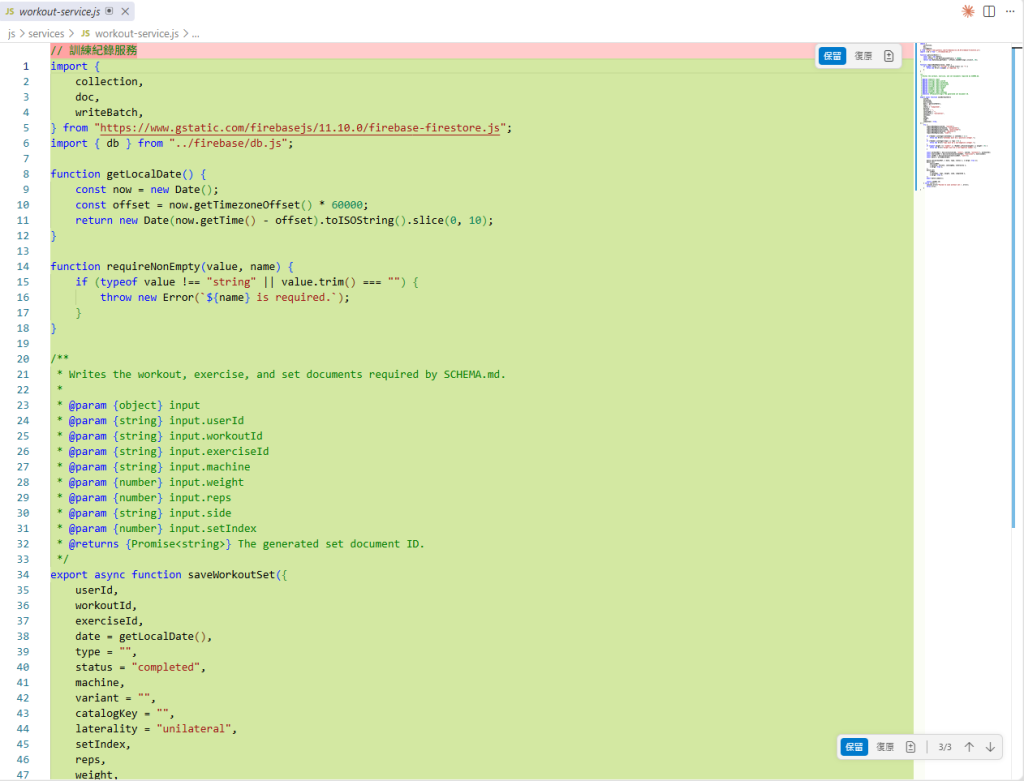This screenshot has height=781, width=1024.
Task: Click the "@param {string} input.machine" doc line
Action: [x=153, y=467]
